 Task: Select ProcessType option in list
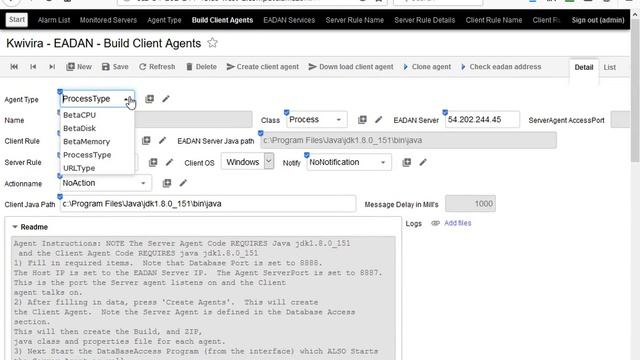click(x=87, y=155)
